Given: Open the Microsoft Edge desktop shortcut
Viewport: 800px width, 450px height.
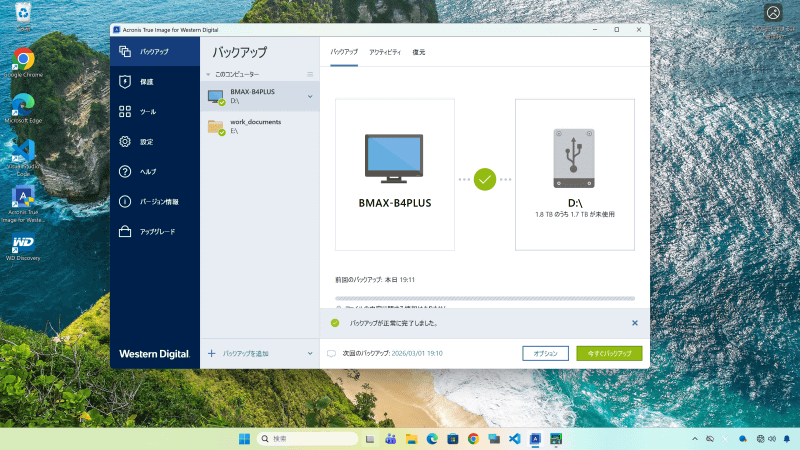Looking at the screenshot, I should (x=23, y=108).
